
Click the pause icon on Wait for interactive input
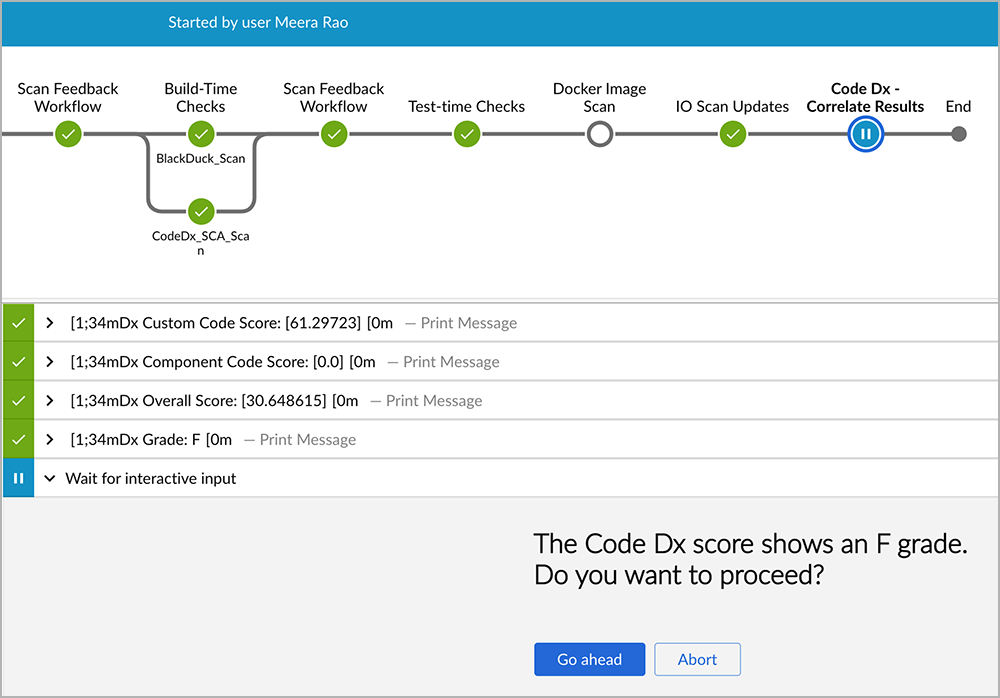(x=18, y=478)
